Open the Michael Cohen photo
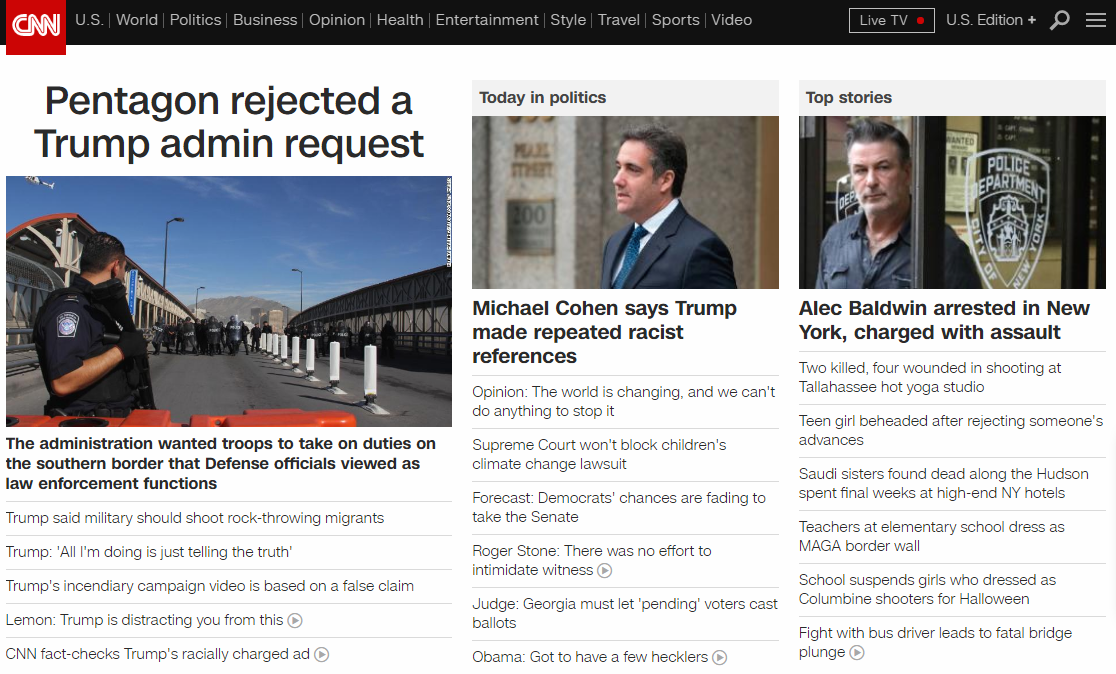Screen dimensions: 1116x674 tap(625, 202)
